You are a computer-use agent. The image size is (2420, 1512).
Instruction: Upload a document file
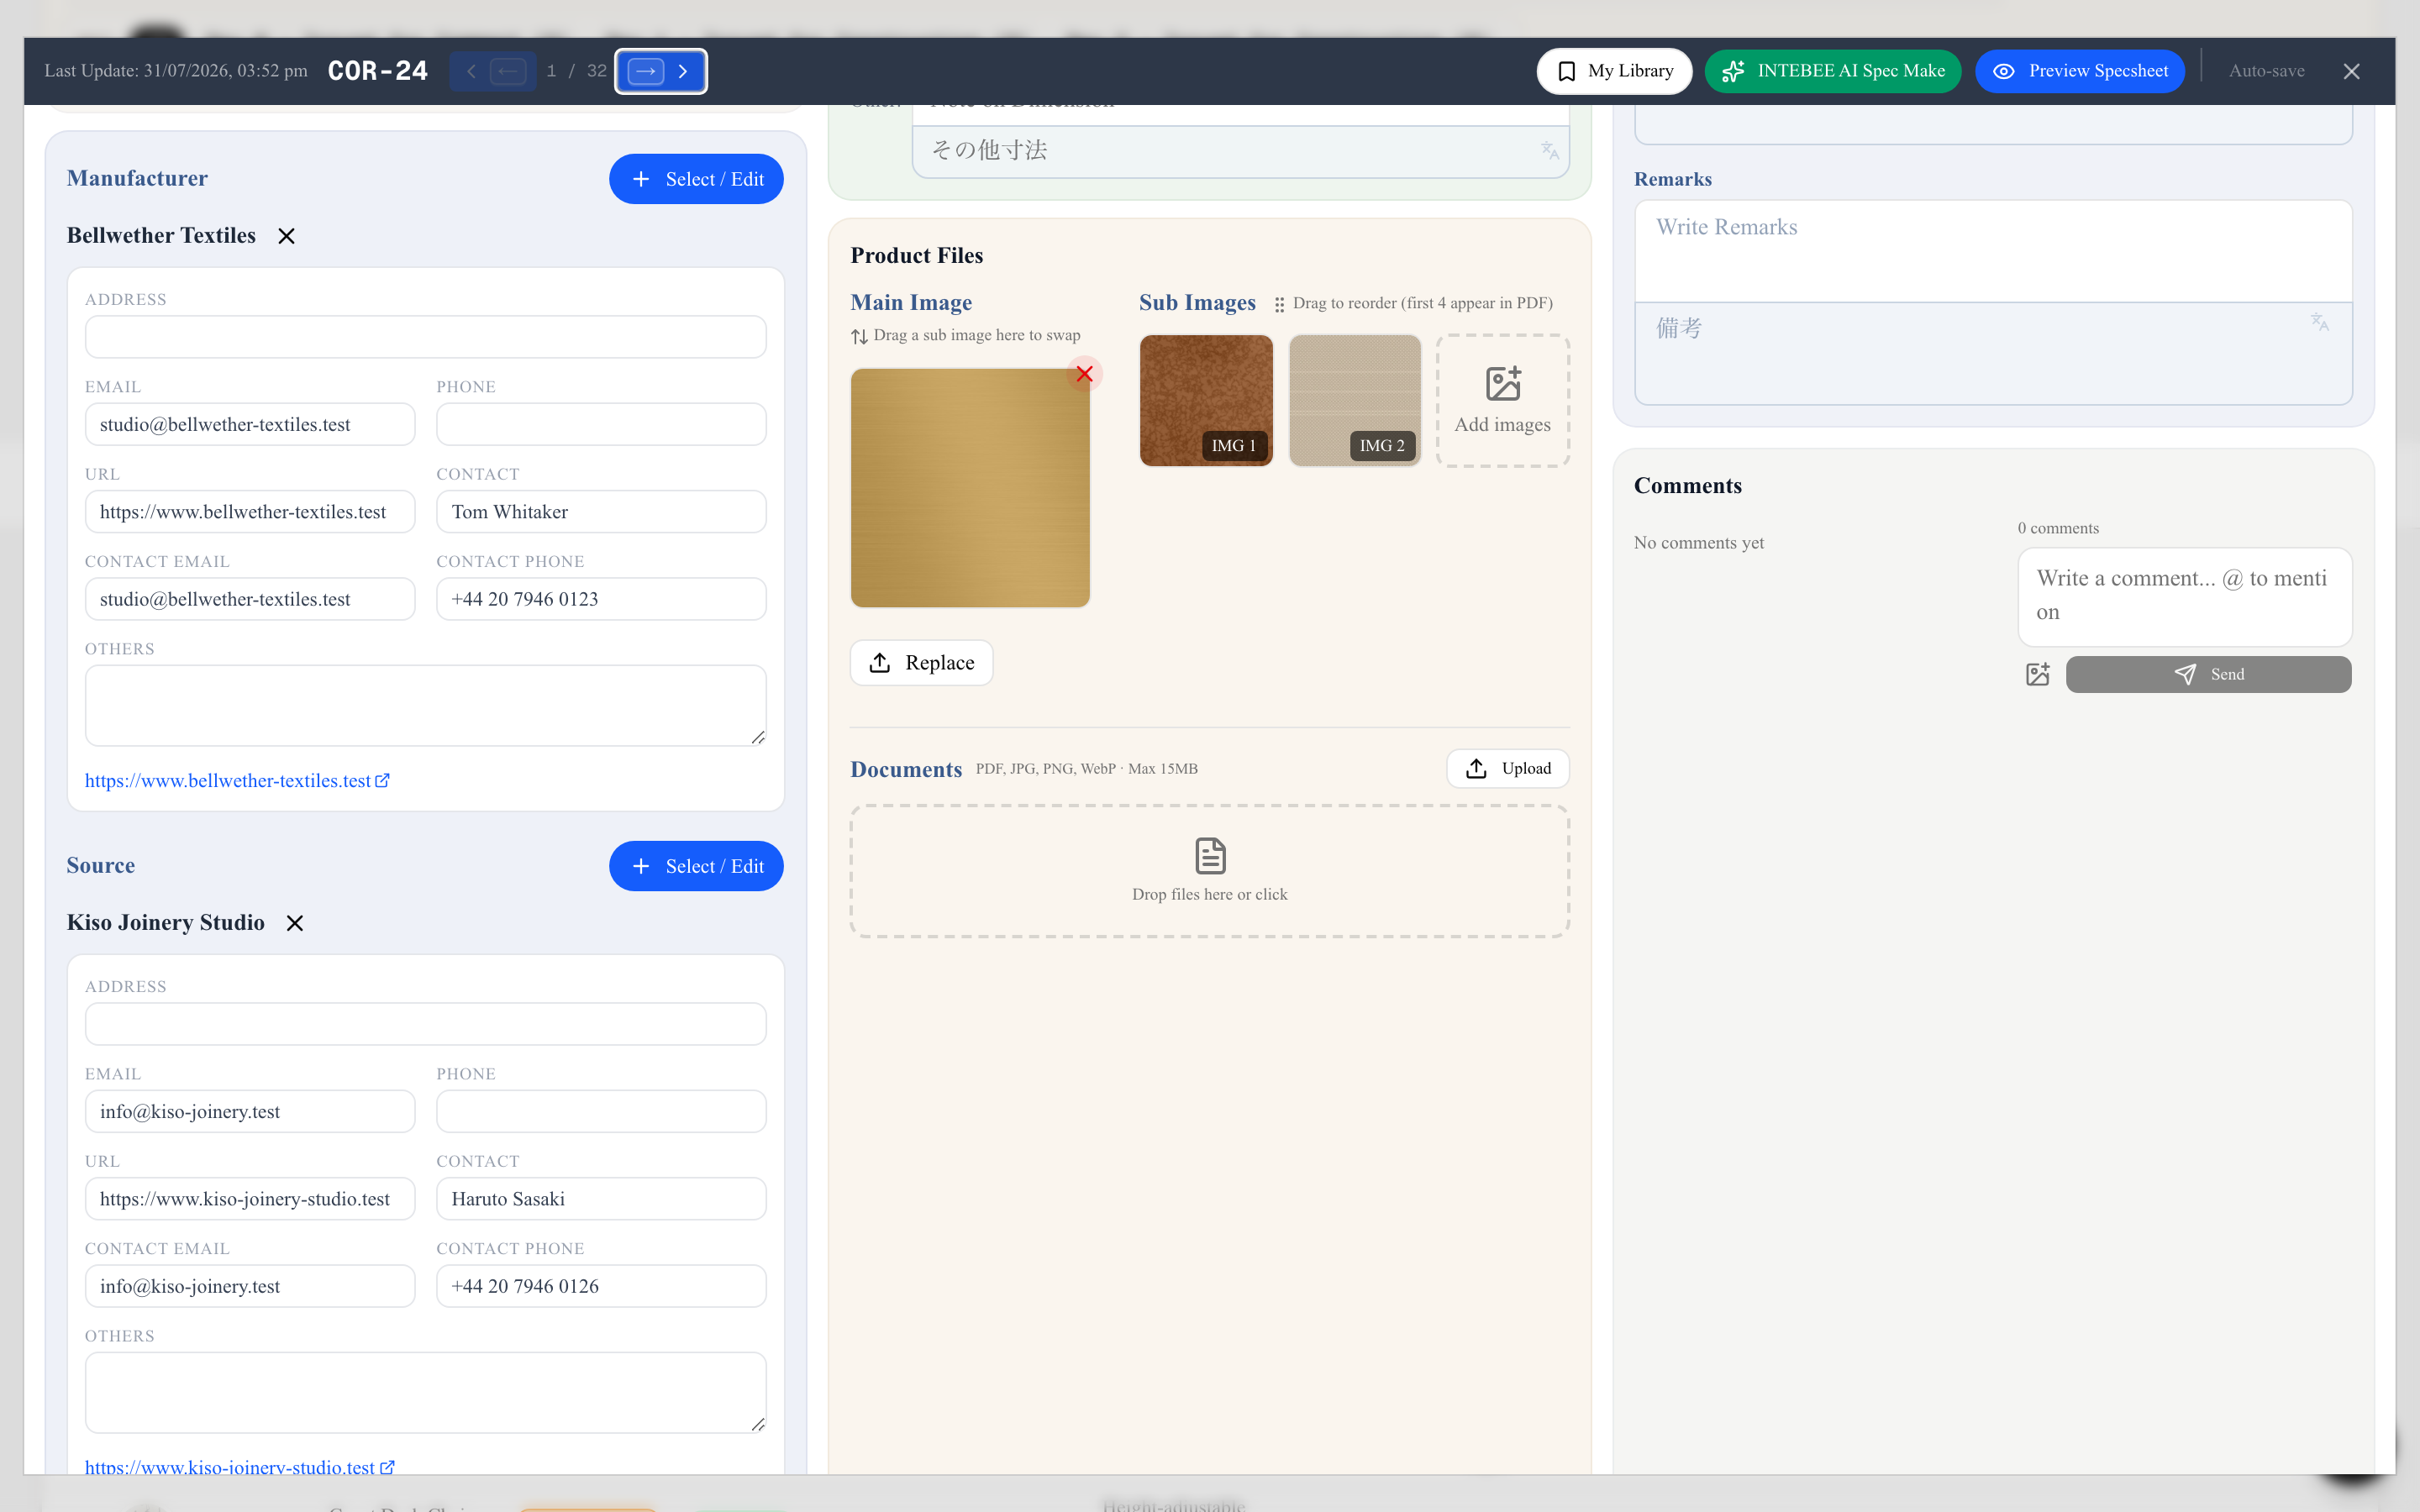1507,769
